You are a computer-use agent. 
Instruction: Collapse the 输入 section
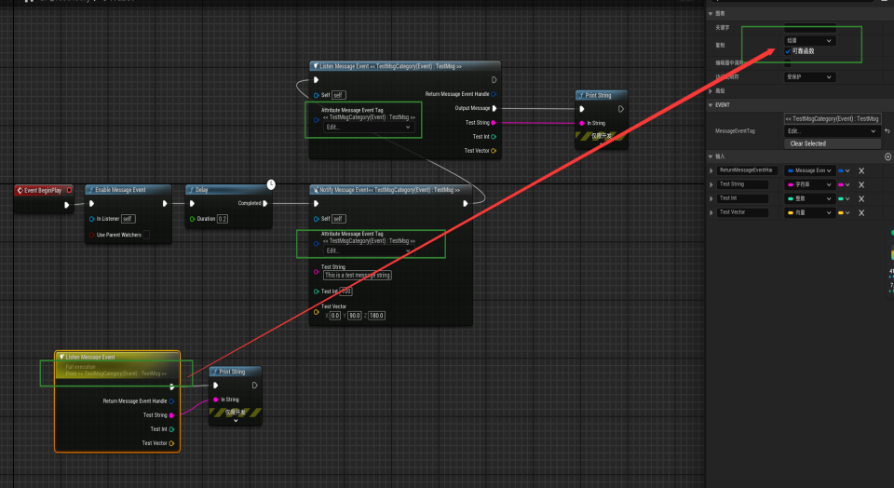pyautogui.click(x=710, y=156)
